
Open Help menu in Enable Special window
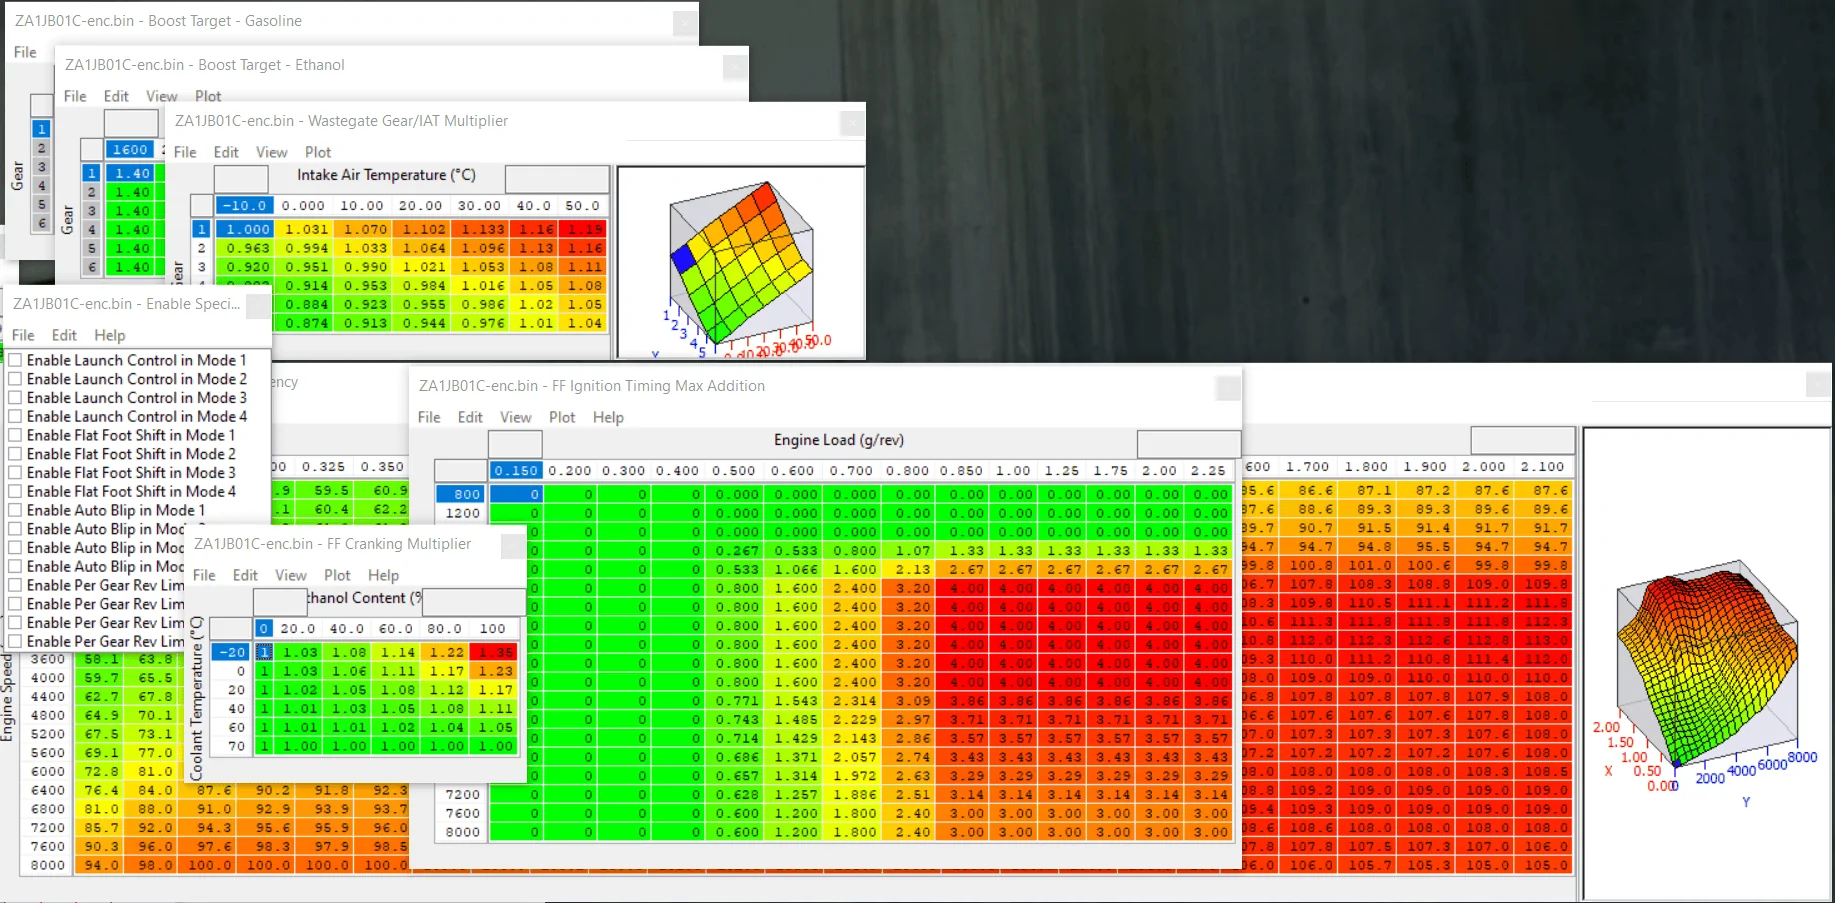110,335
